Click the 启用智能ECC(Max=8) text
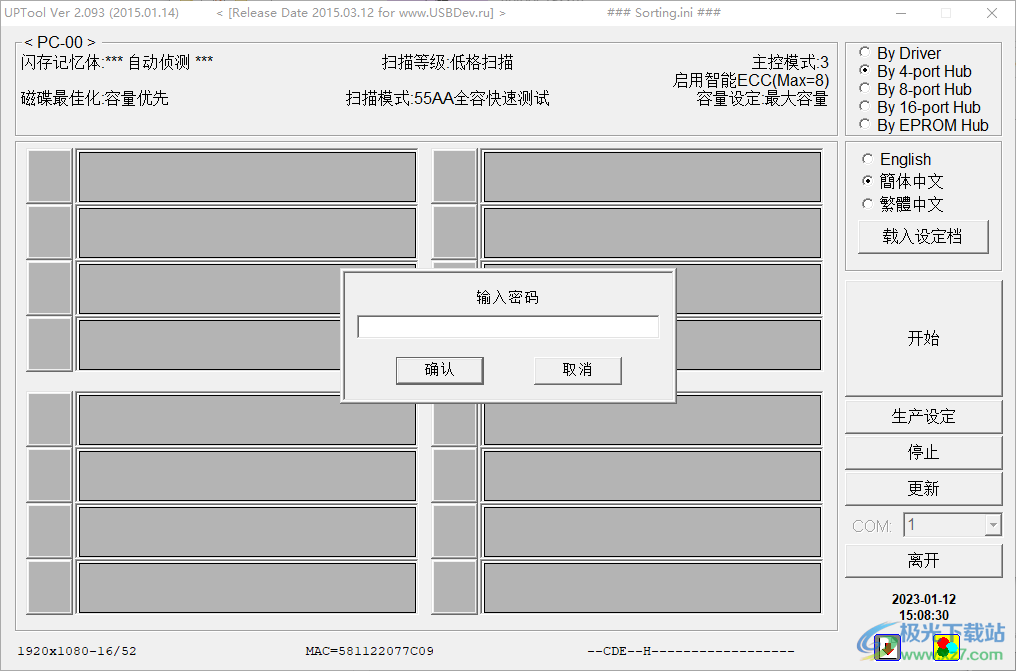The image size is (1016, 671). point(751,80)
